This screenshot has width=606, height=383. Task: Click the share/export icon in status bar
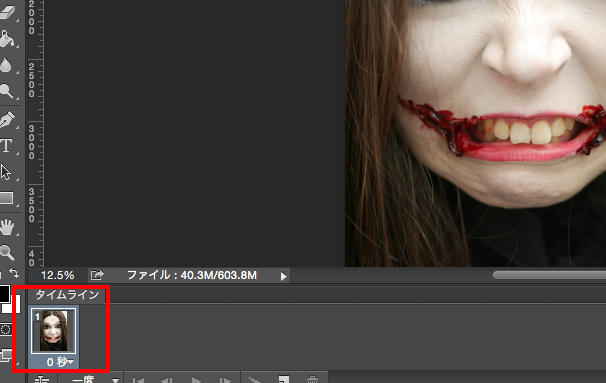tap(97, 275)
